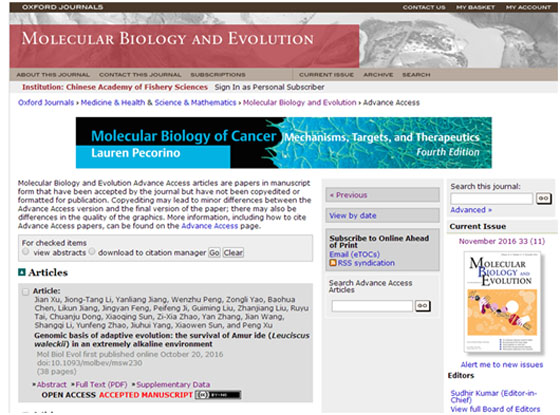The image size is (560, 415).
Task: Open Molecular Biology and Evolution breadcrumb link
Action: (x=300, y=102)
